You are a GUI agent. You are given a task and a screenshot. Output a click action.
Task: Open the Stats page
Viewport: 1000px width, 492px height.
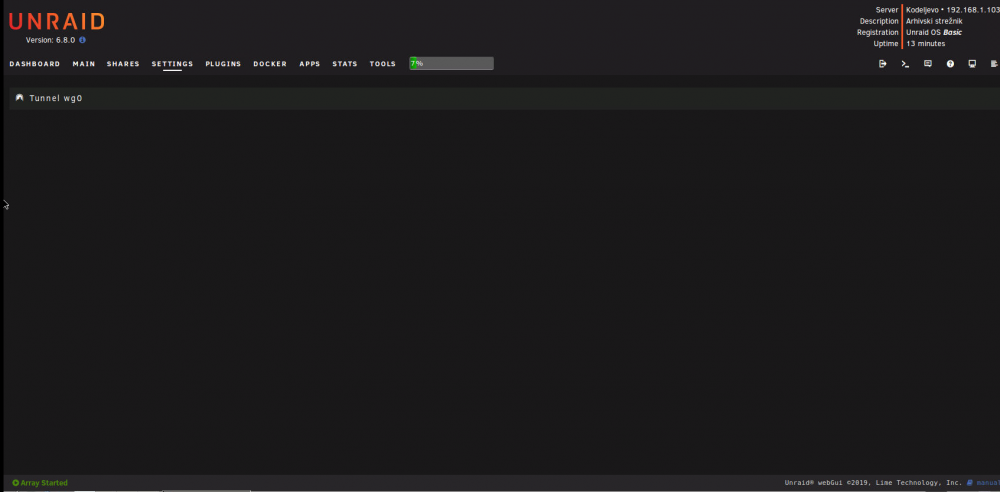(344, 64)
